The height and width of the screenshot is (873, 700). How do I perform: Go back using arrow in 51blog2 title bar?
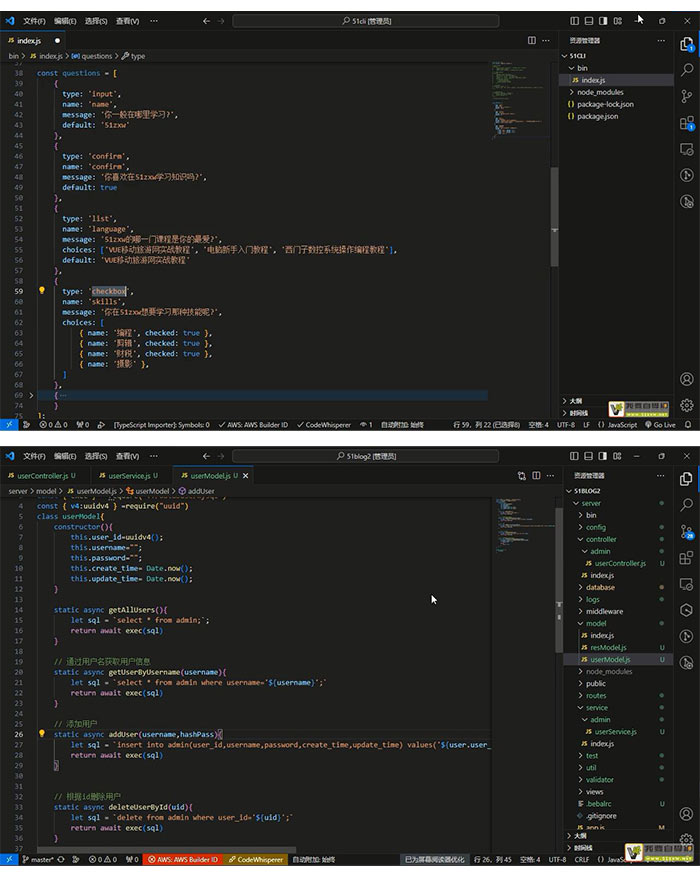click(207, 456)
